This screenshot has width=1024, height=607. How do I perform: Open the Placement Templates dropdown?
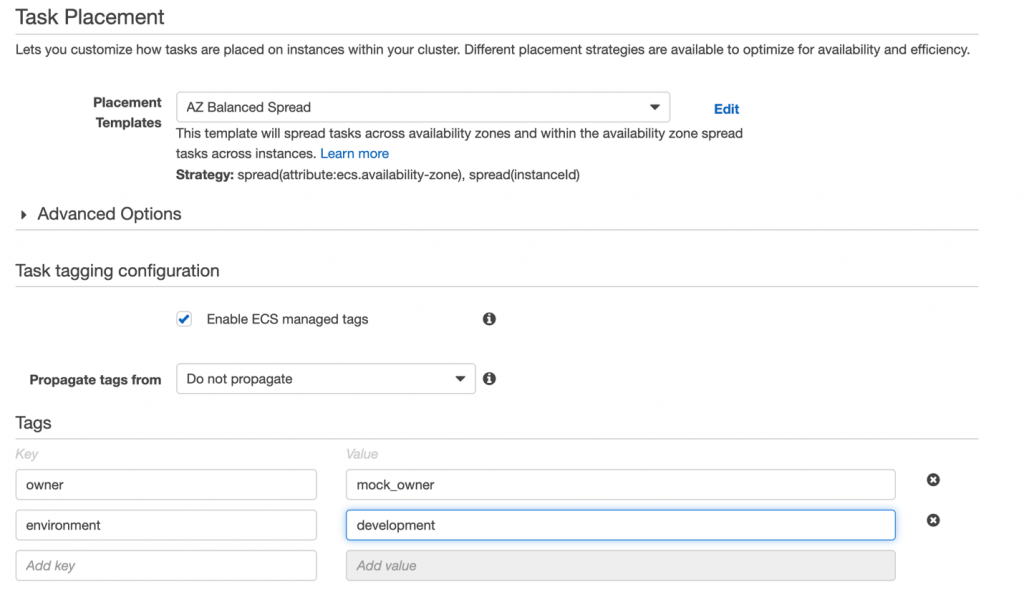coord(422,107)
